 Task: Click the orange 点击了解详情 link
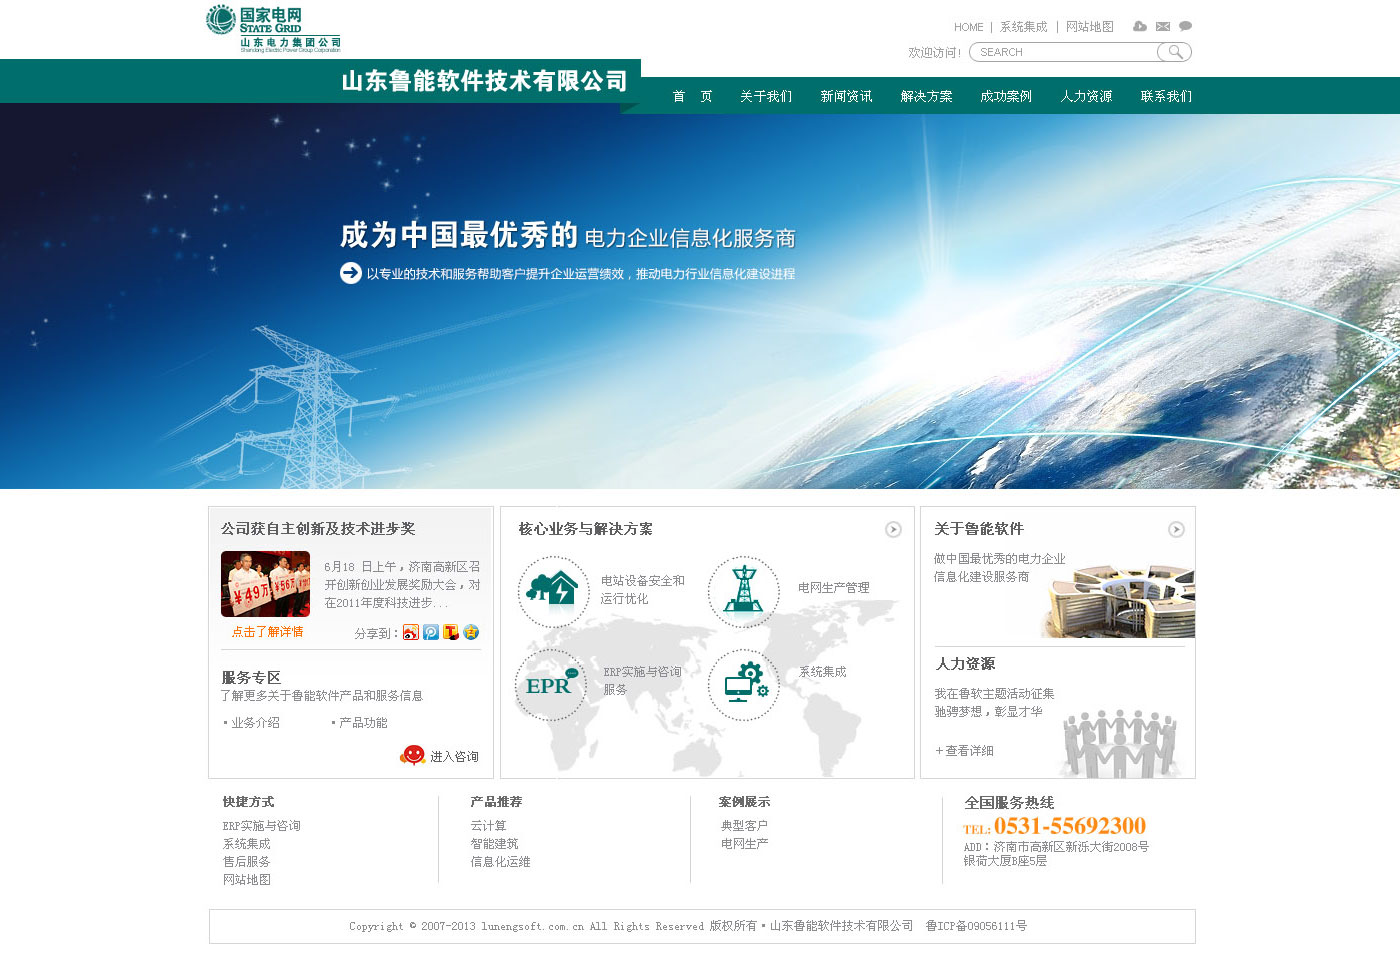267,632
